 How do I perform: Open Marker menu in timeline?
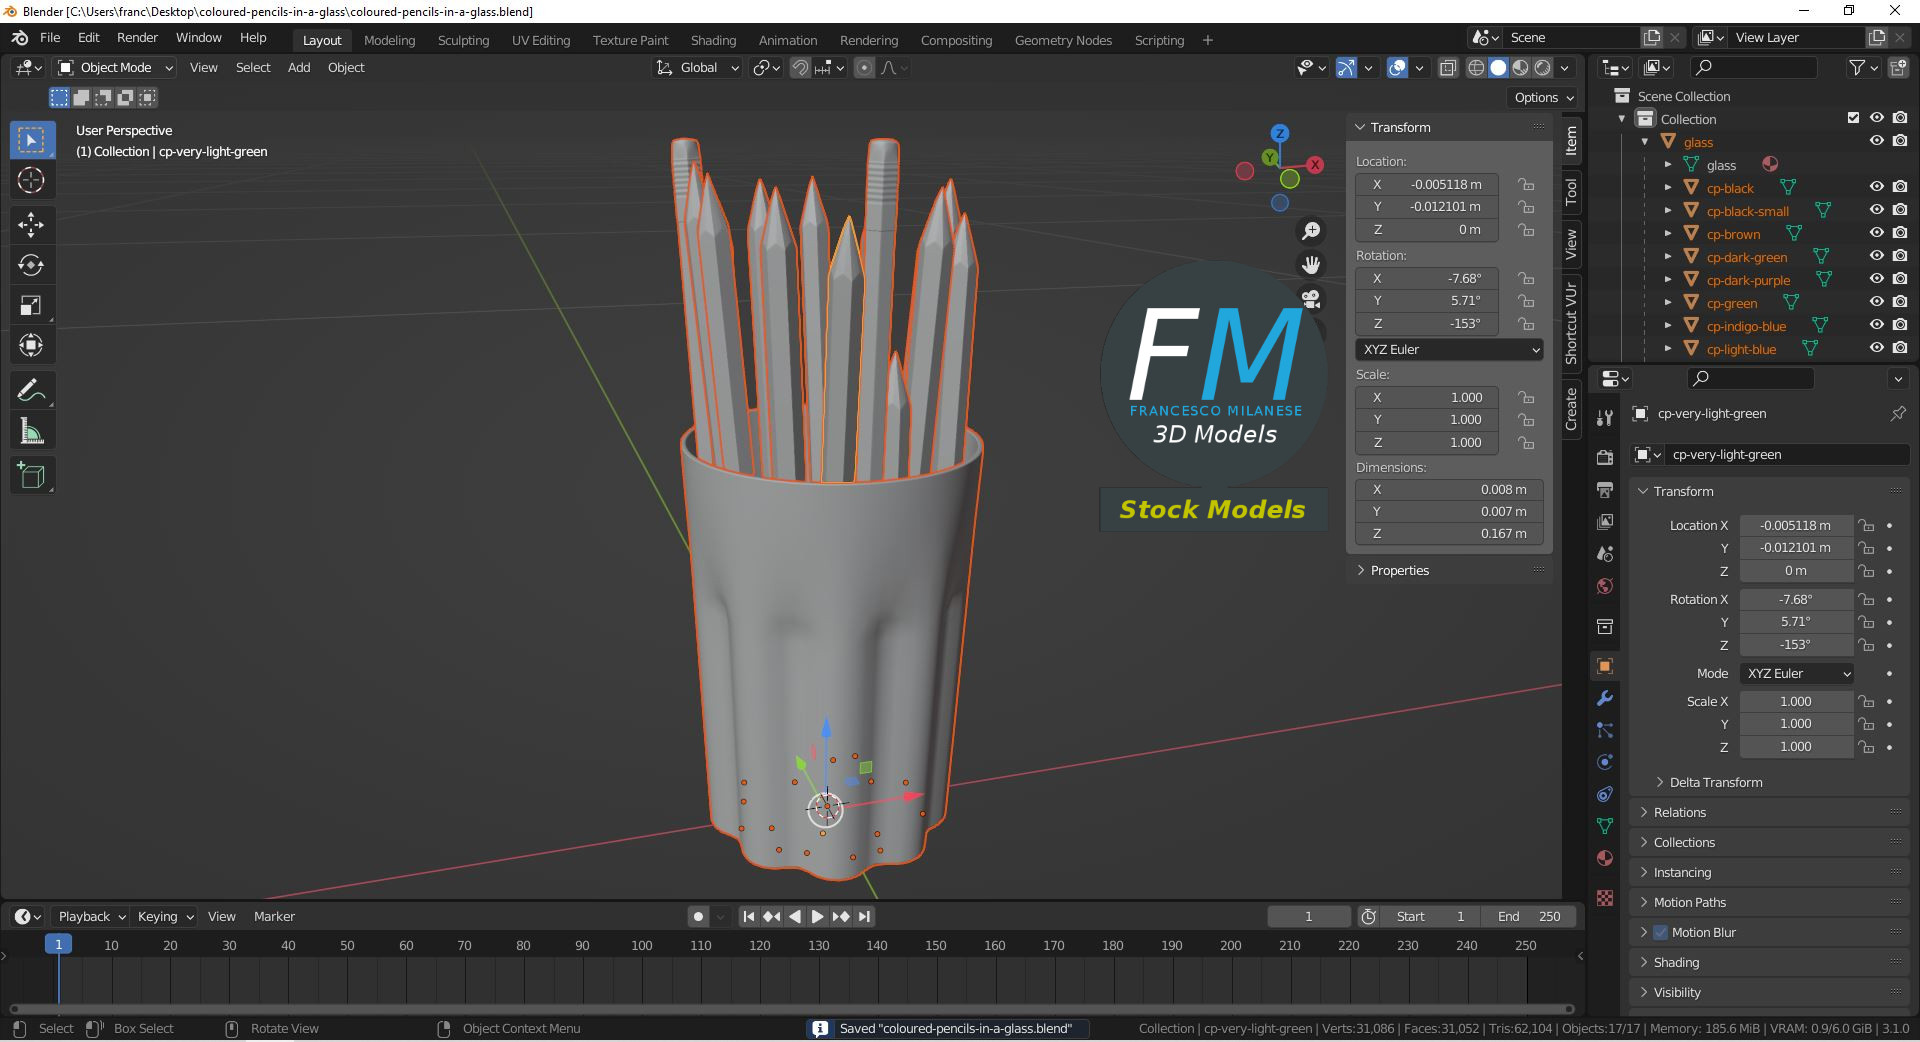(x=274, y=916)
